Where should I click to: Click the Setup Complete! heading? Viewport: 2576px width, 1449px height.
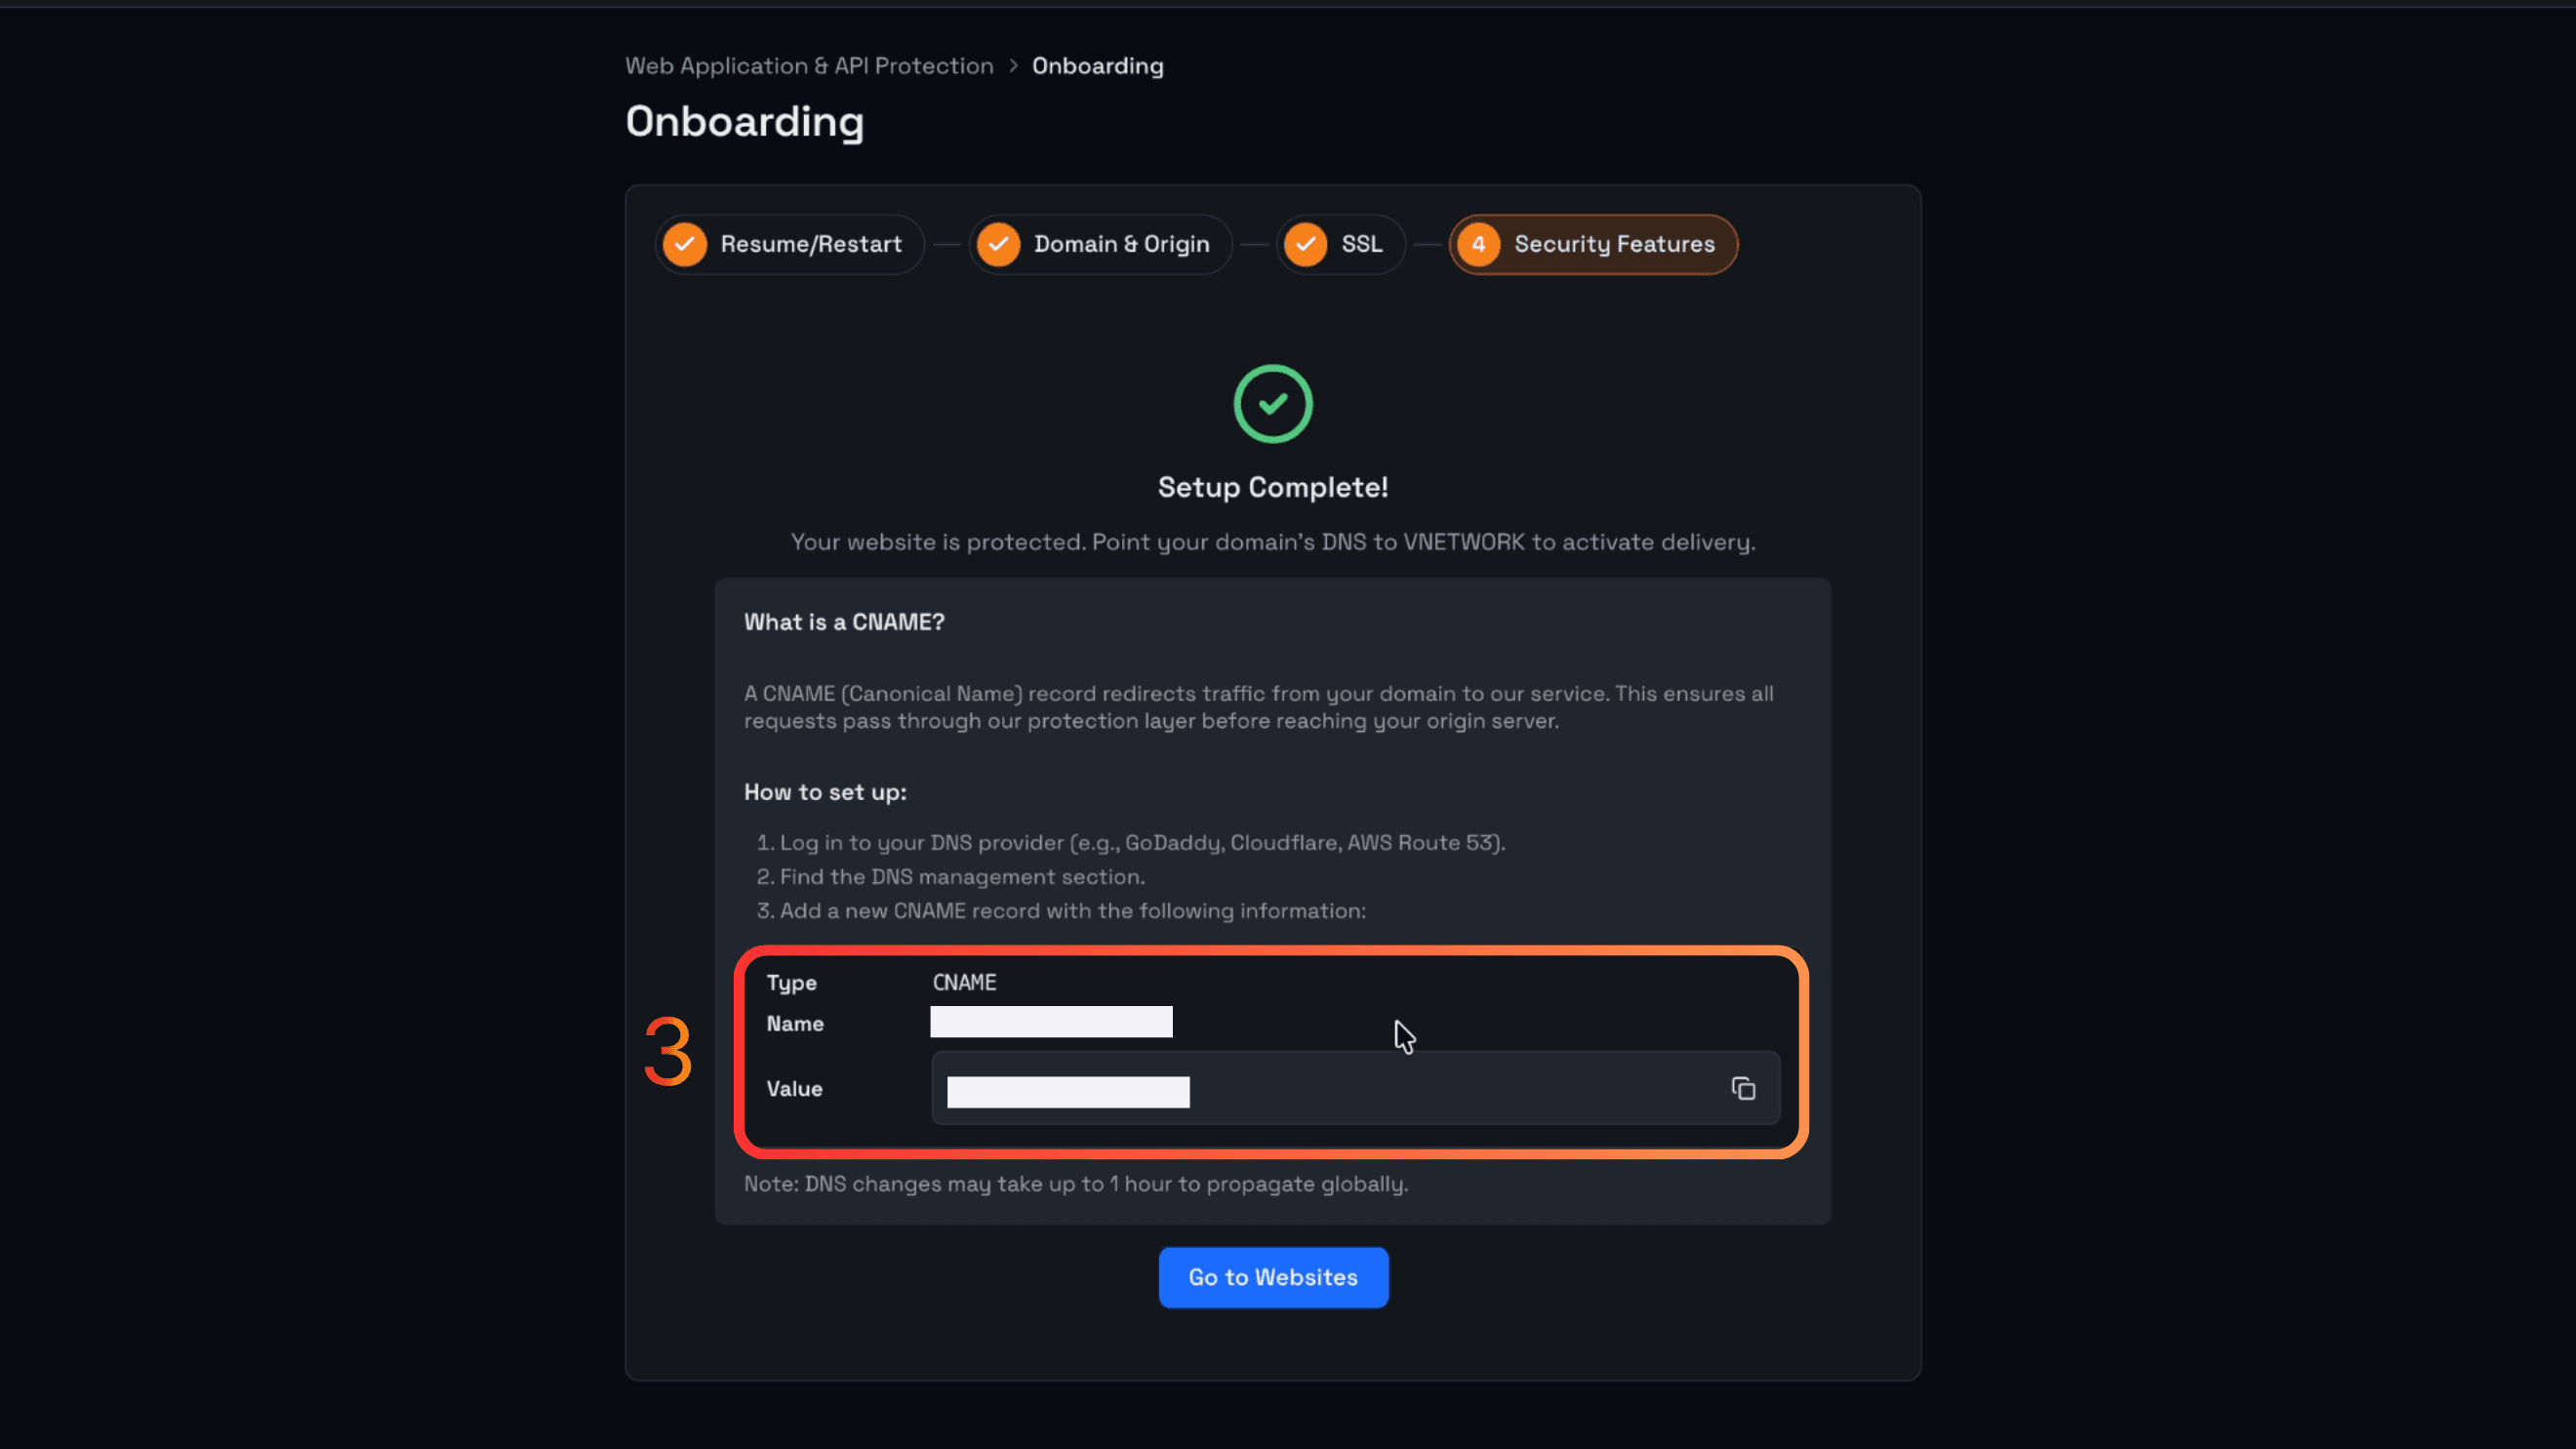[1273, 487]
